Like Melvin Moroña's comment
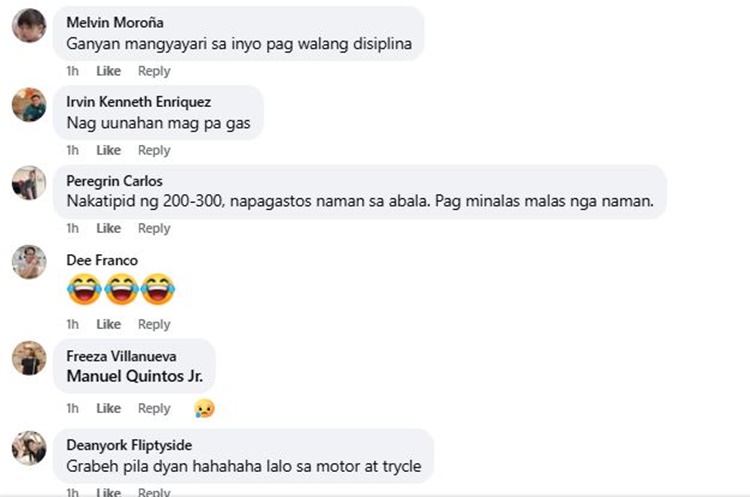The height and width of the screenshot is (497, 750). [x=109, y=71]
